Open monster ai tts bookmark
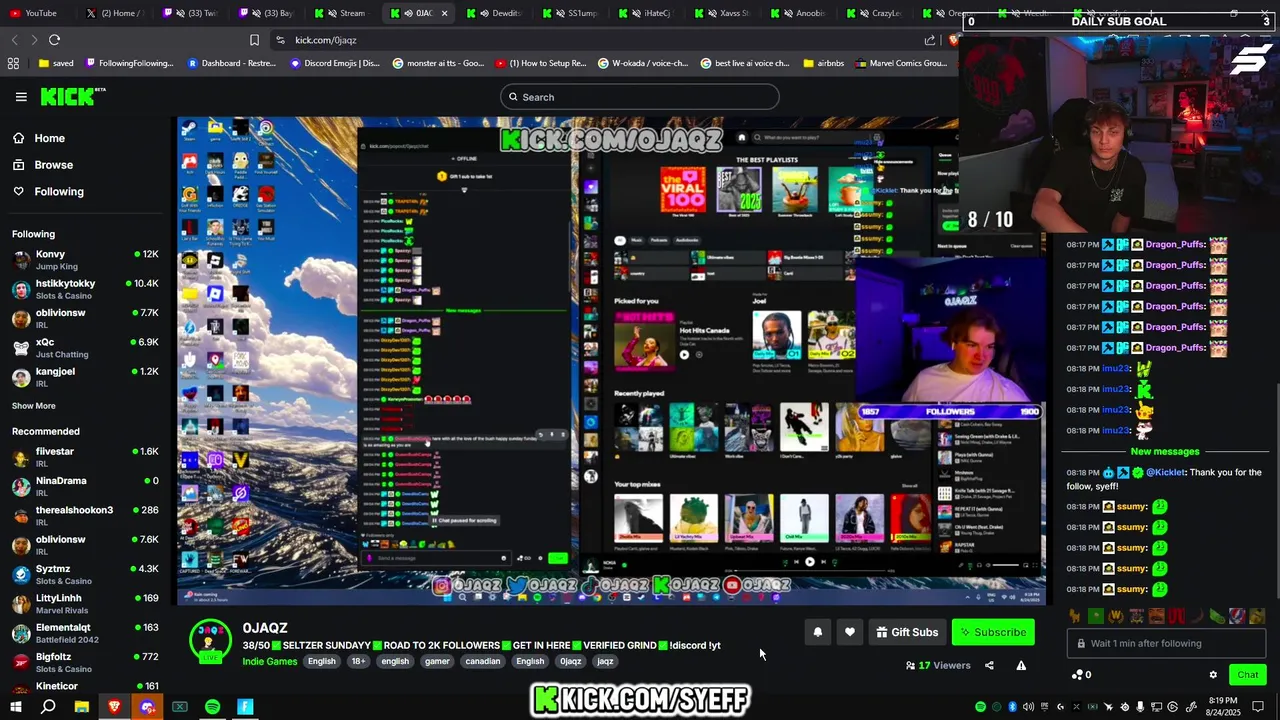The image size is (1280, 720). click(x=436, y=63)
